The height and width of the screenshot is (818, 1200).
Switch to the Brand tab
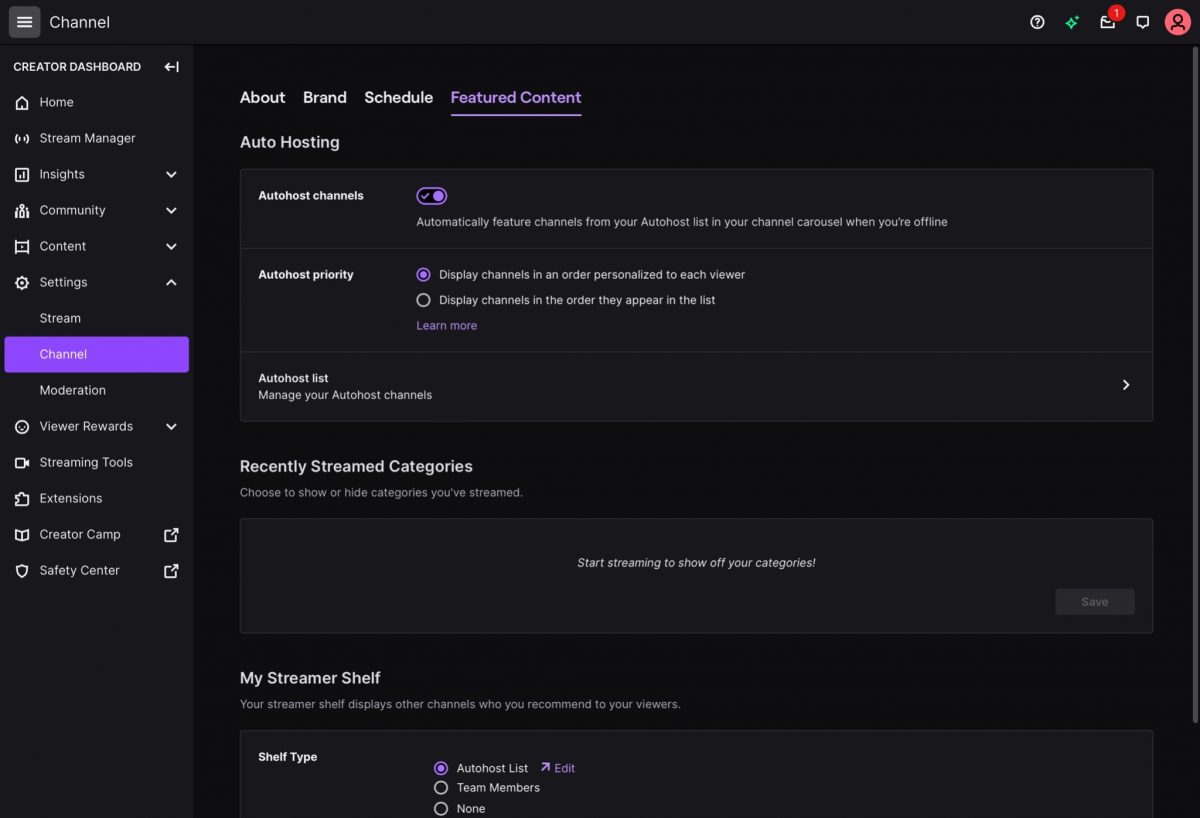click(325, 97)
